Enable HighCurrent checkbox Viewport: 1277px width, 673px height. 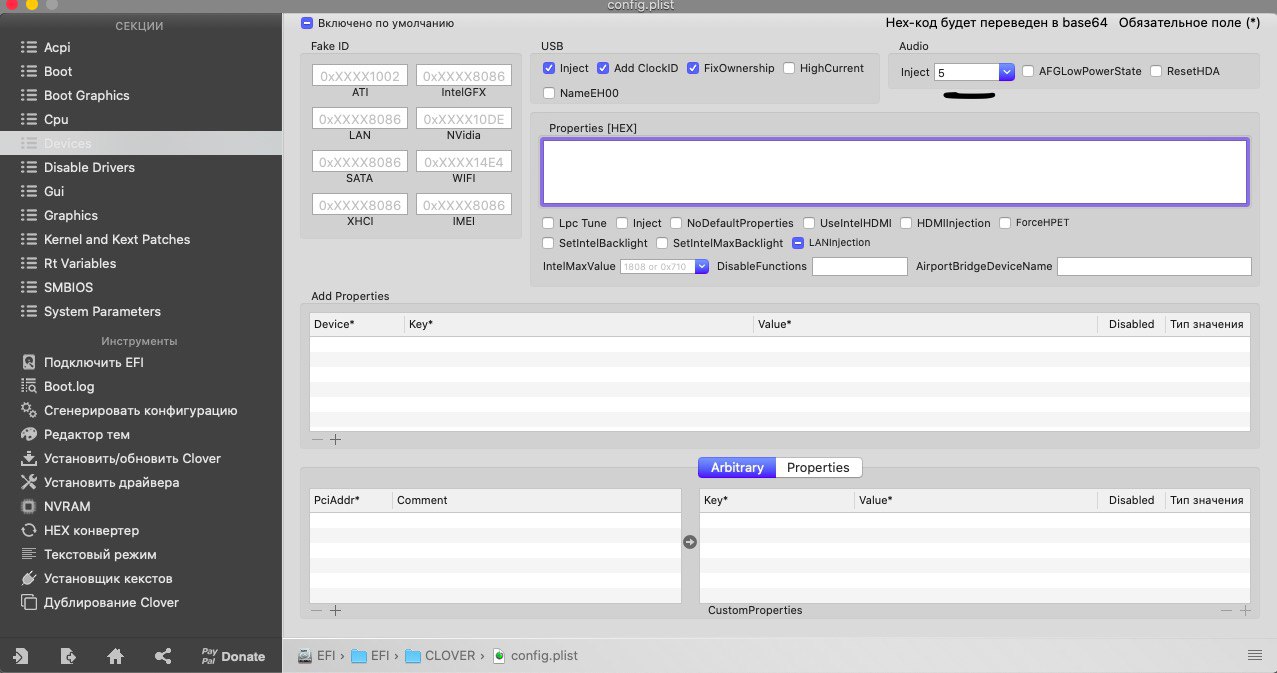tap(789, 68)
